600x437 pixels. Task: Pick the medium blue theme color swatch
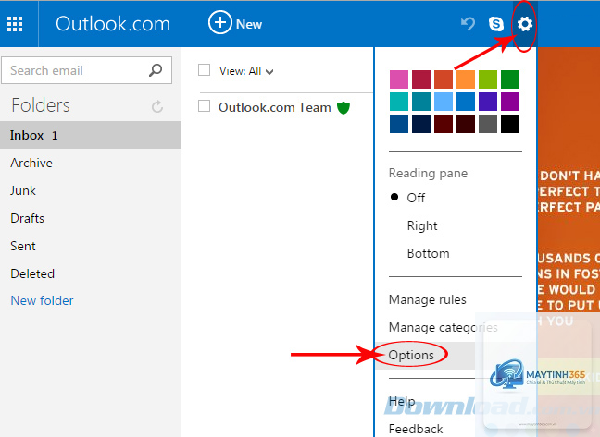(465, 101)
